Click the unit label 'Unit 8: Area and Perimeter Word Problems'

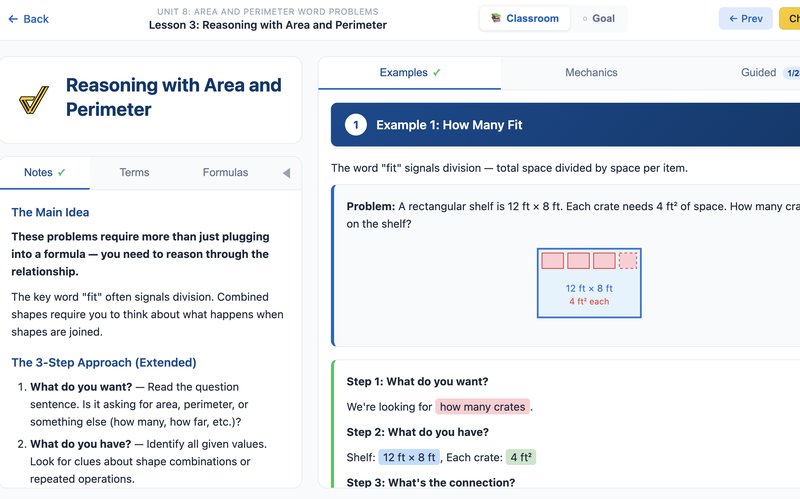(267, 11)
